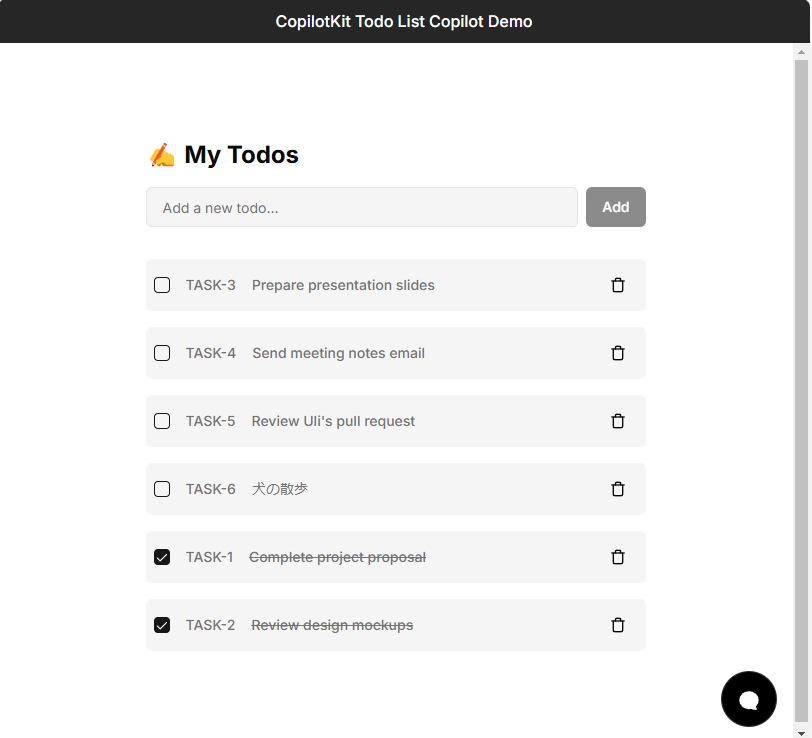Screen dimensions: 812x738
Task: Uncheck TASK-2 Review design mockups
Action: (162, 625)
